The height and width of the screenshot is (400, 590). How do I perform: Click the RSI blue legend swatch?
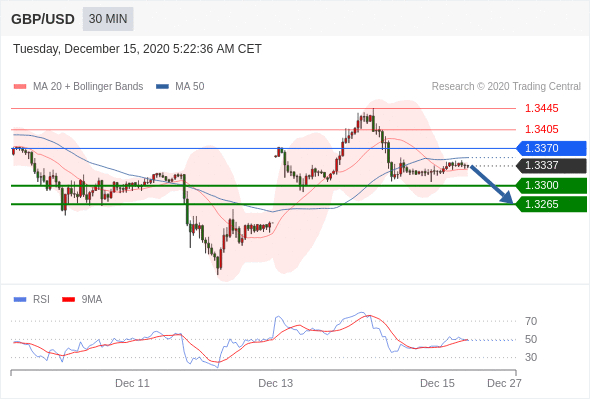point(20,300)
